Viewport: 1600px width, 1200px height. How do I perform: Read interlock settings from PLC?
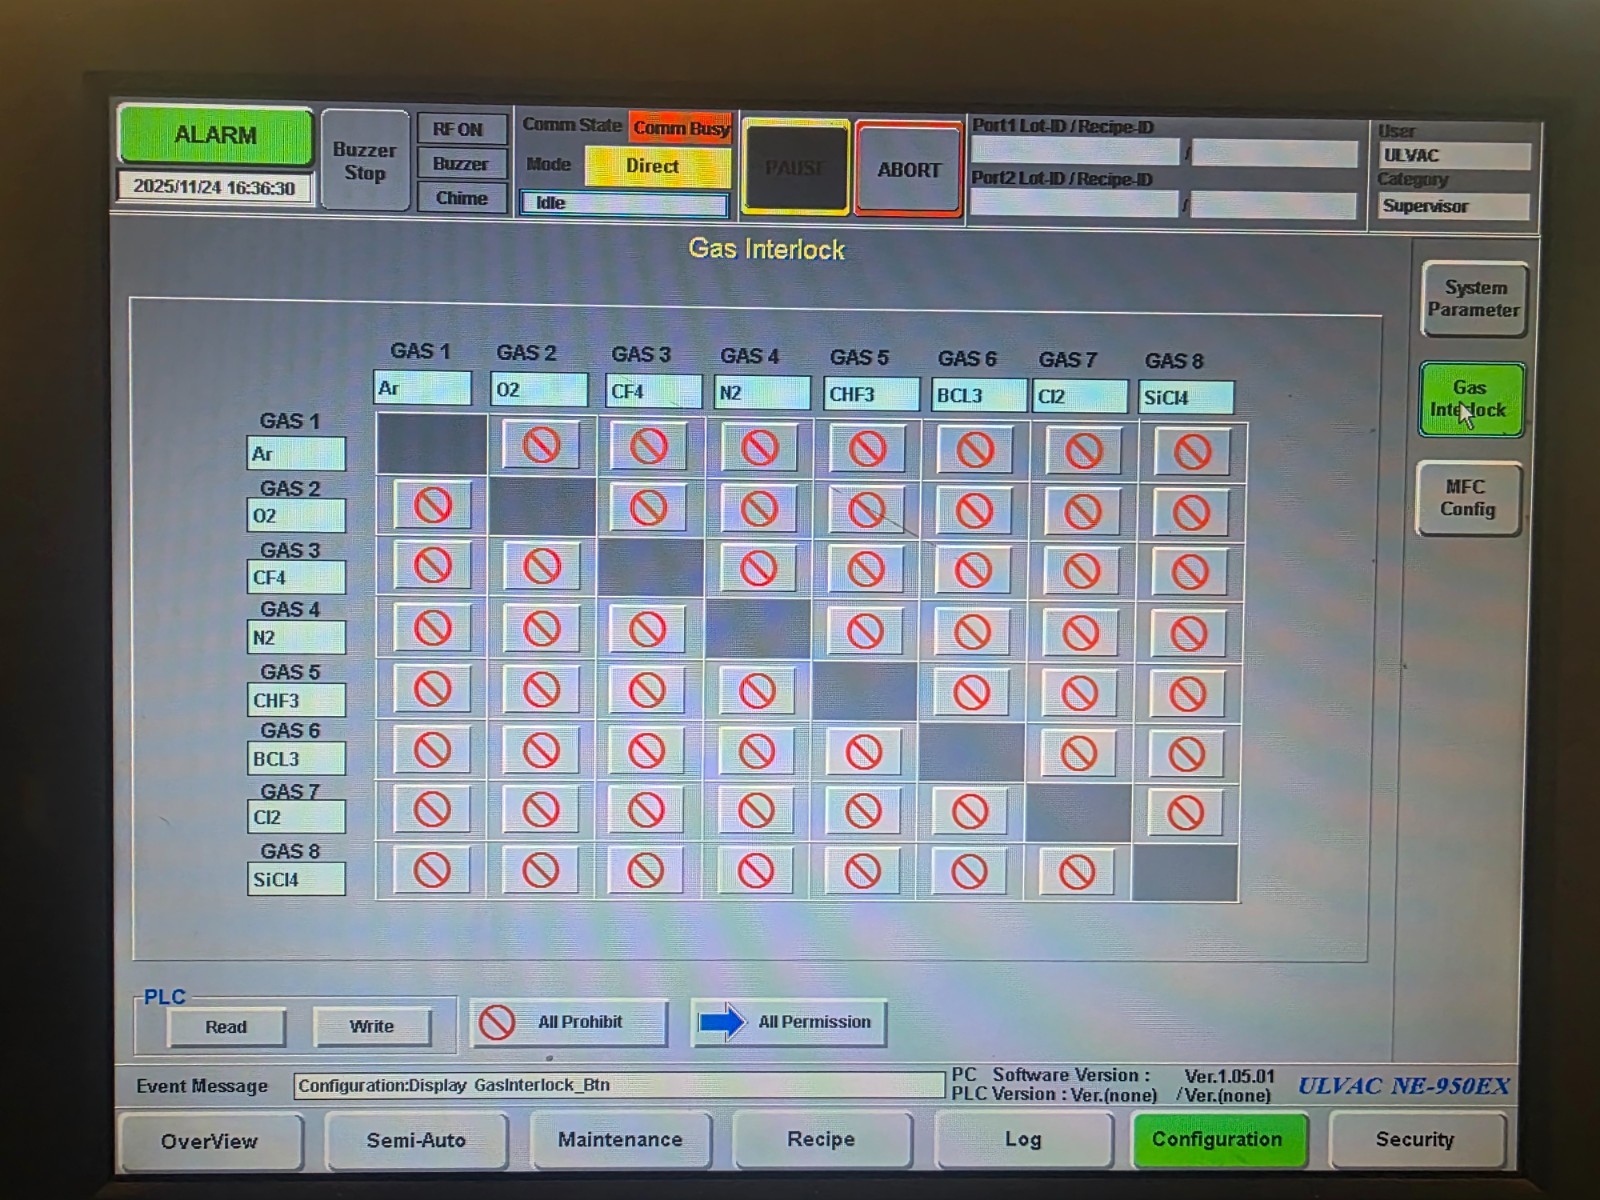click(x=226, y=1027)
